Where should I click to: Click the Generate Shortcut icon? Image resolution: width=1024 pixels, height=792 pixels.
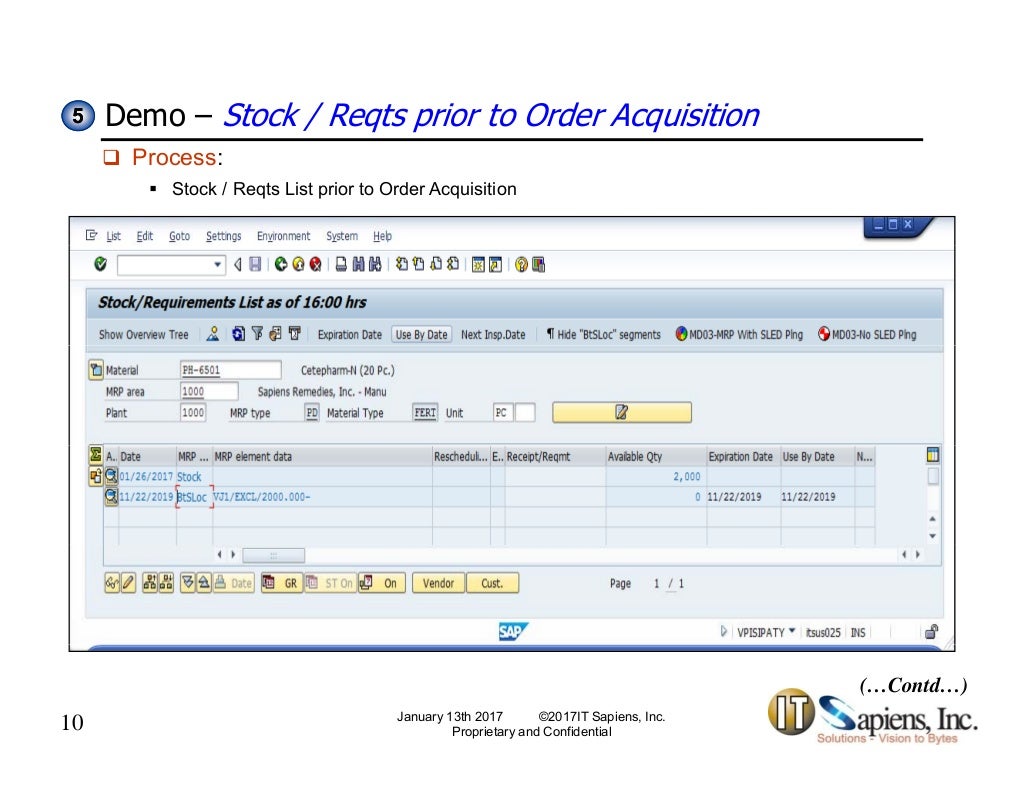496,264
